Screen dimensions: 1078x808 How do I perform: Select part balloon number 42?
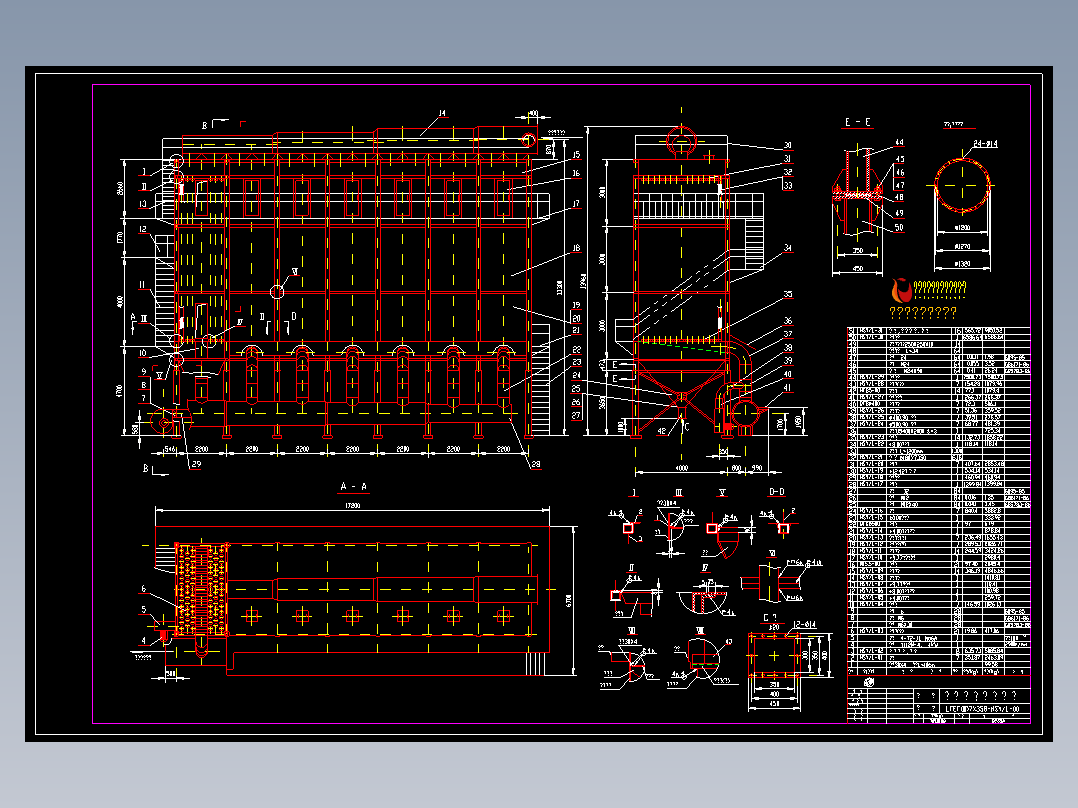[x=661, y=432]
